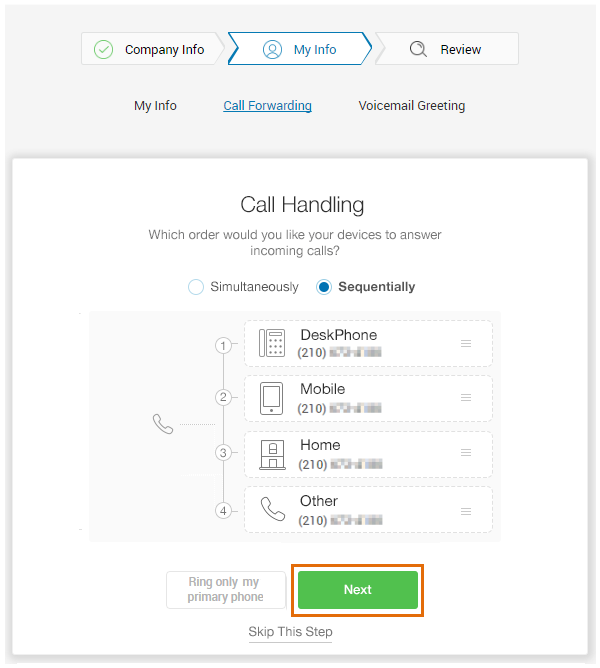Click the Mobile device icon
This screenshot has width=600, height=668.
(271, 398)
